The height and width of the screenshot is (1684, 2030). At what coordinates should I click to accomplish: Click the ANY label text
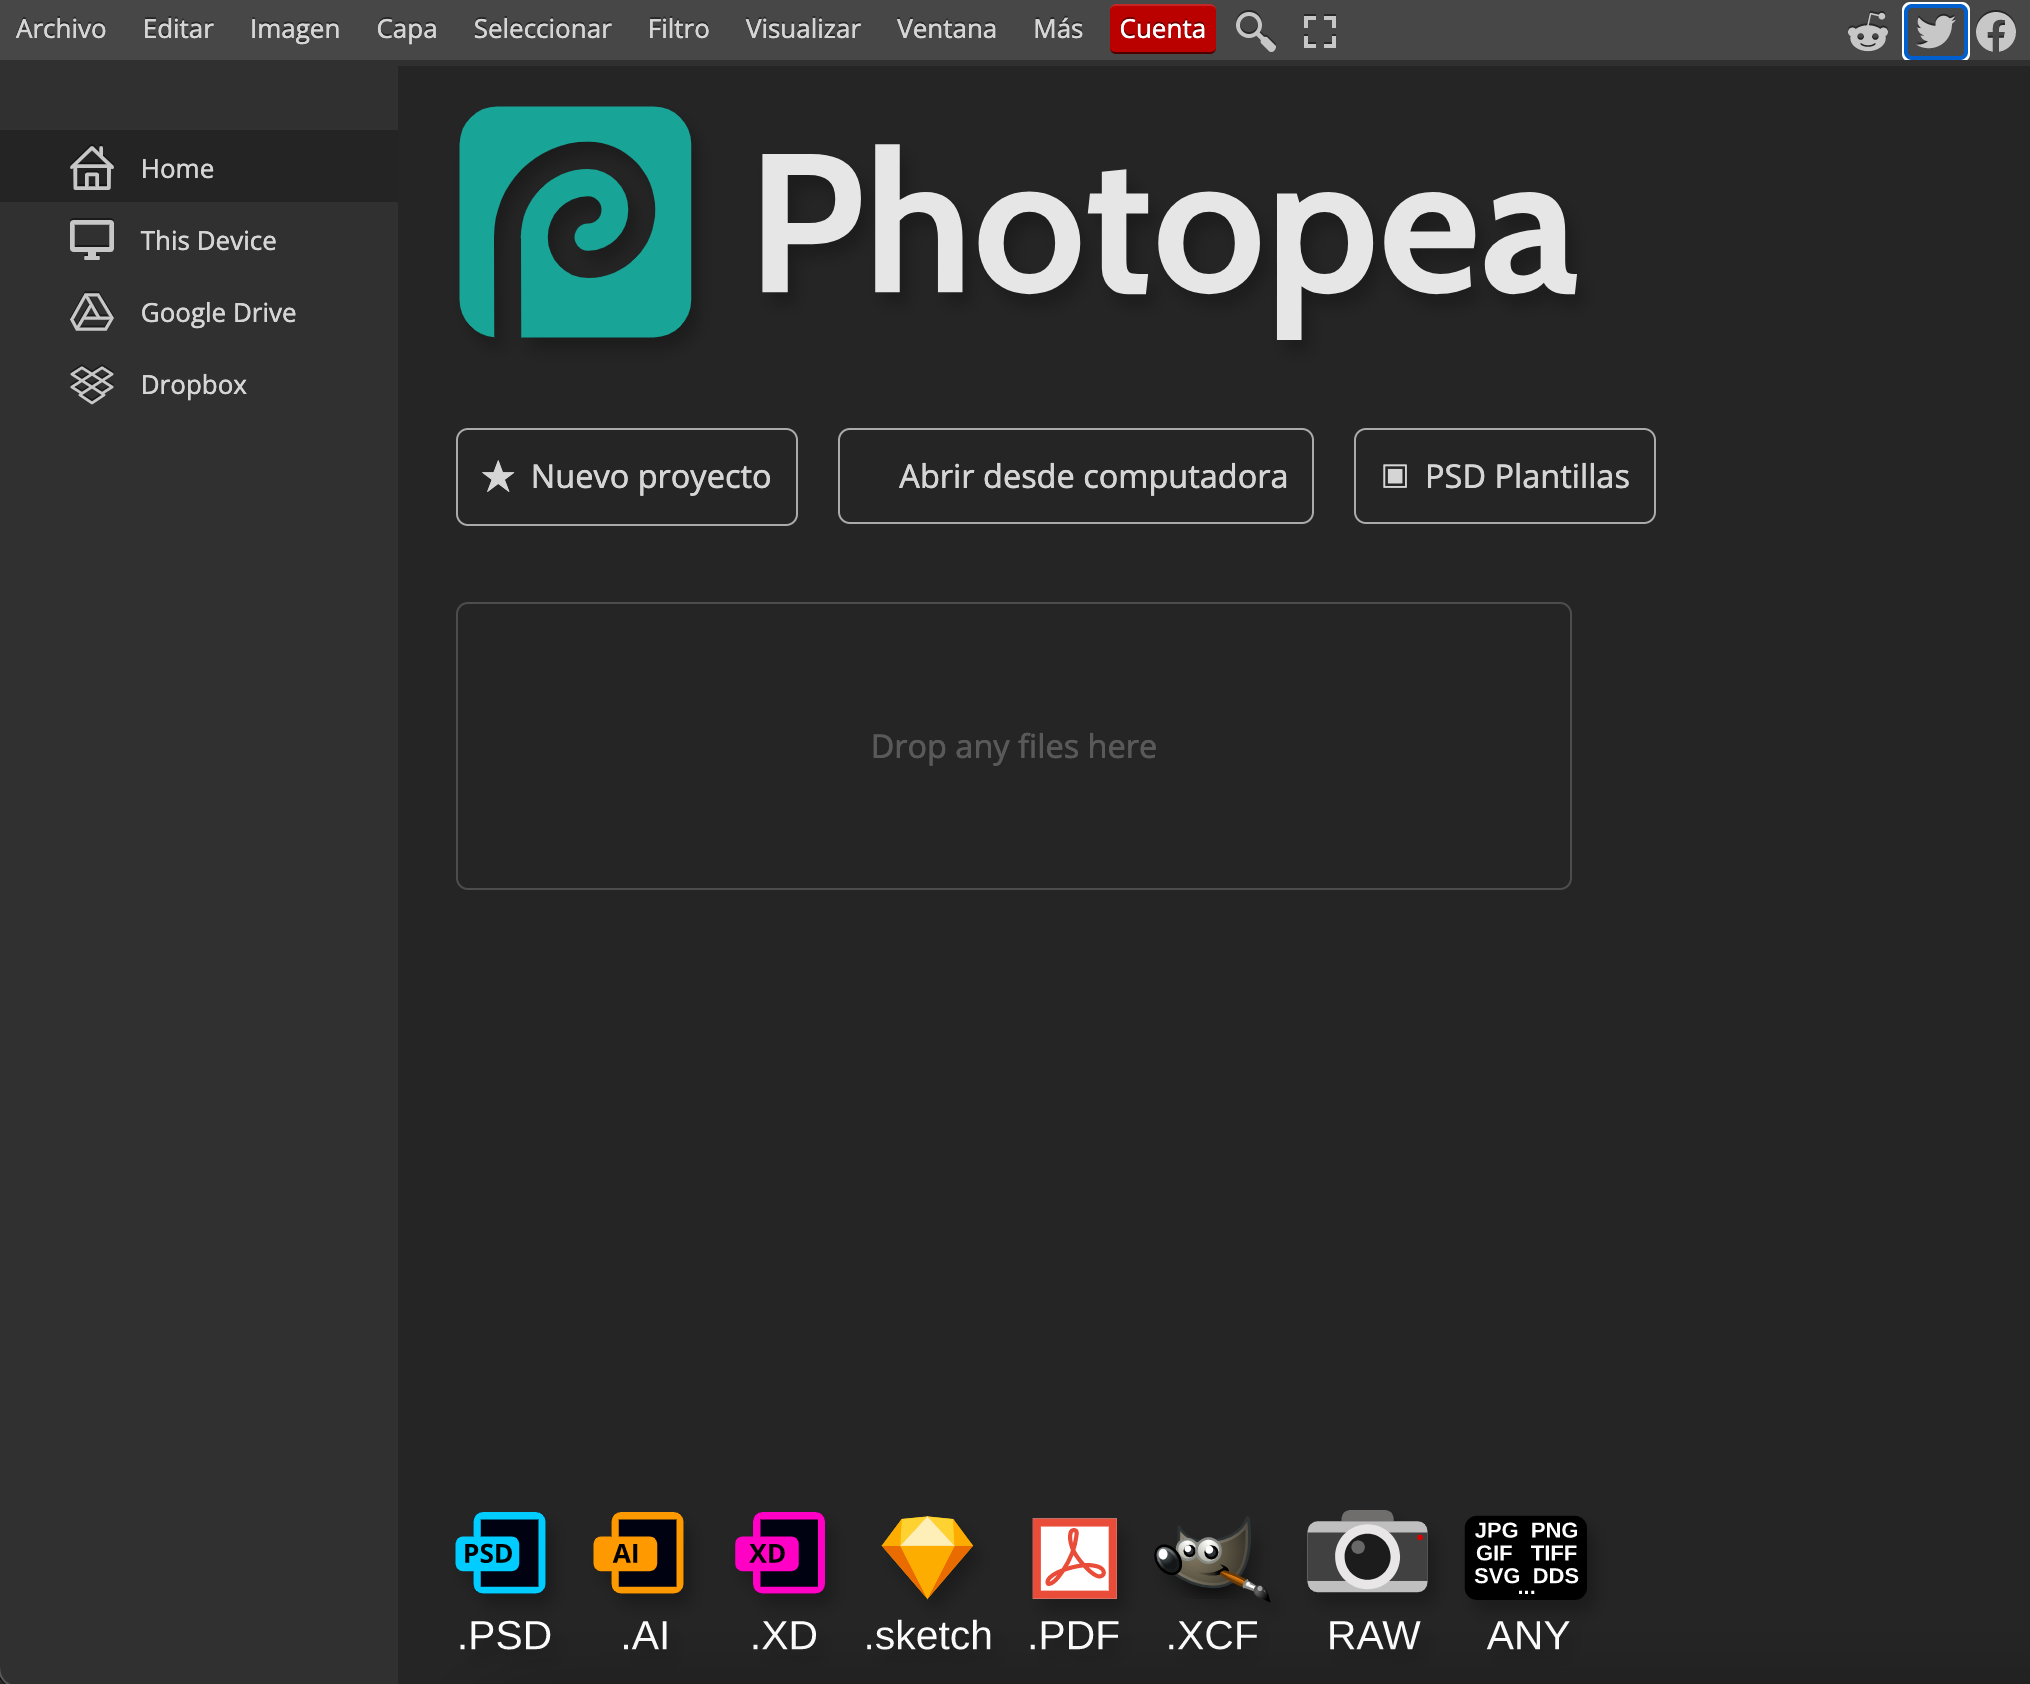[1528, 1636]
